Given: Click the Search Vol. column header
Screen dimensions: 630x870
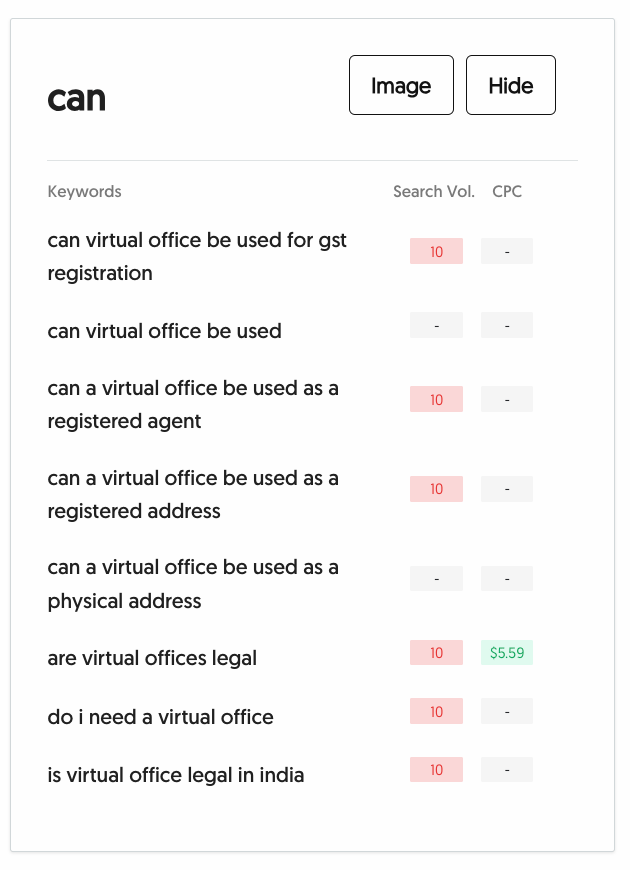Looking at the screenshot, I should [x=433, y=191].
